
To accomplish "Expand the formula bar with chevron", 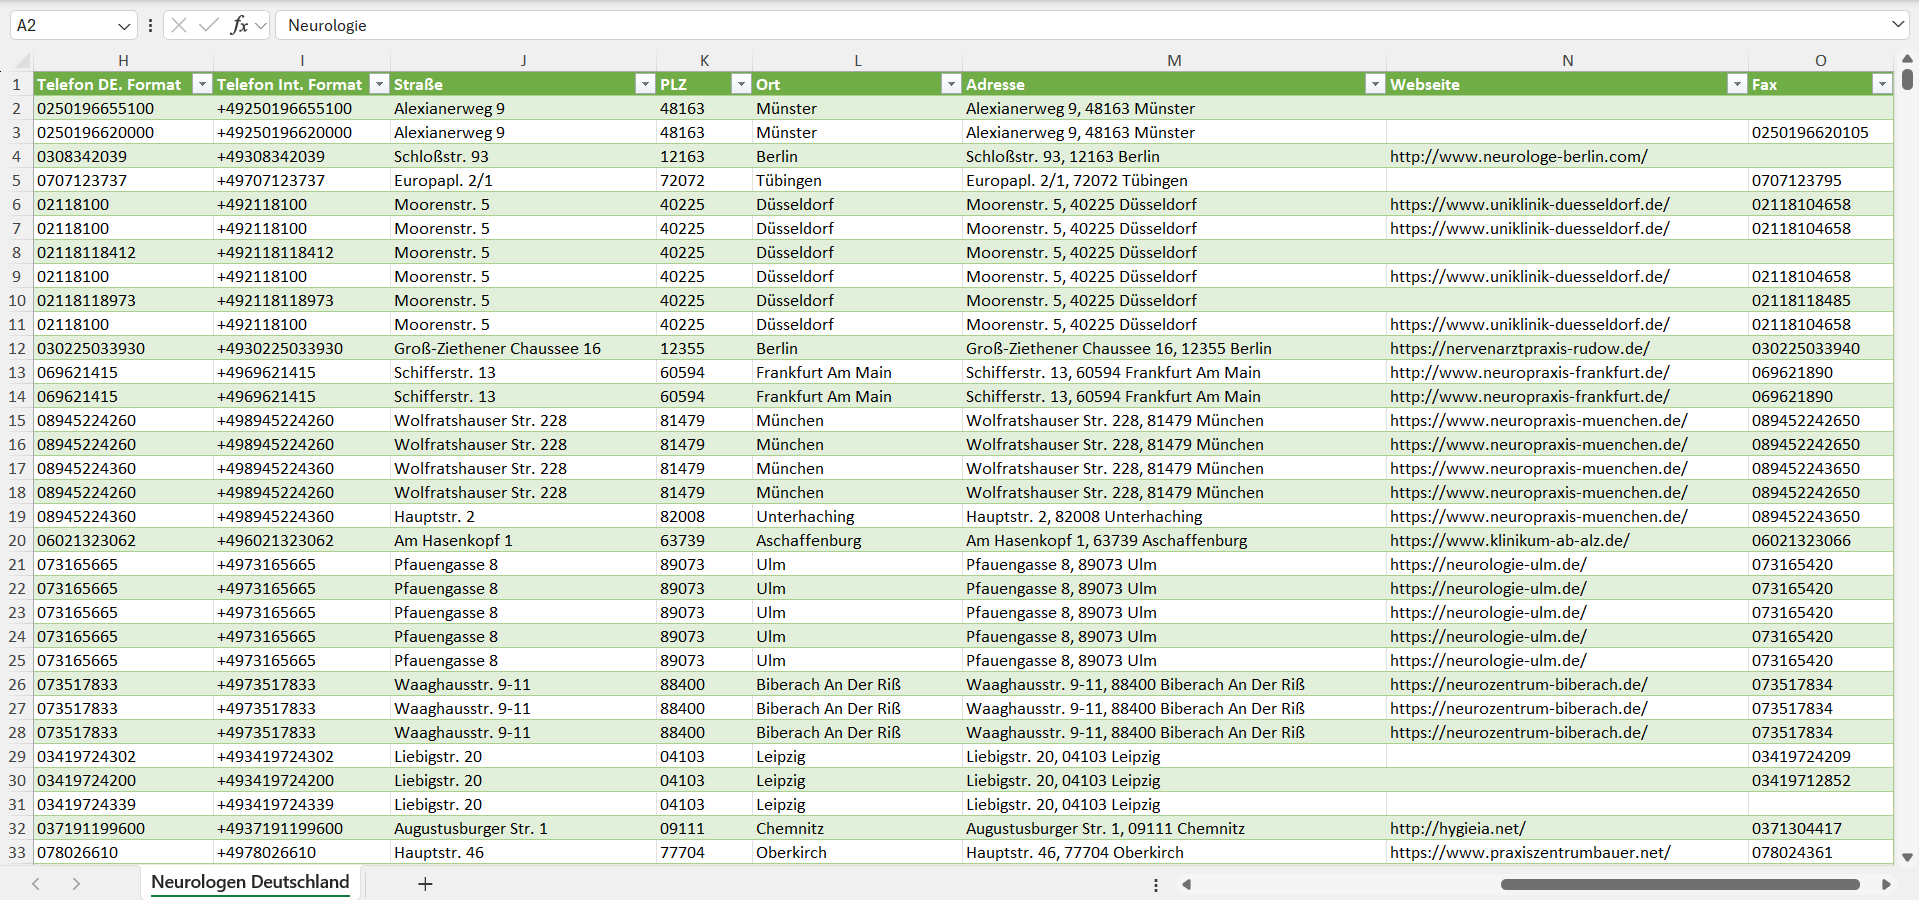I will 1898,24.
